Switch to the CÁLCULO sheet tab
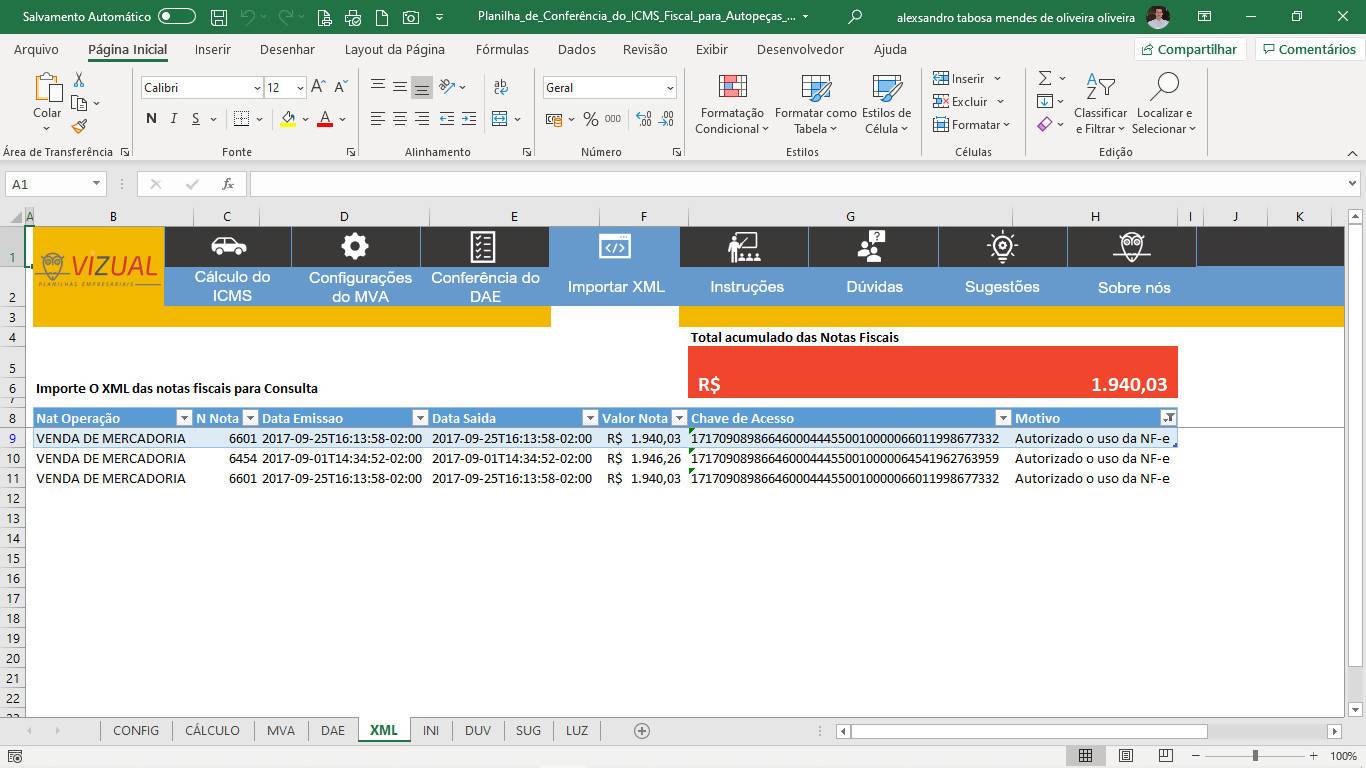 point(212,730)
